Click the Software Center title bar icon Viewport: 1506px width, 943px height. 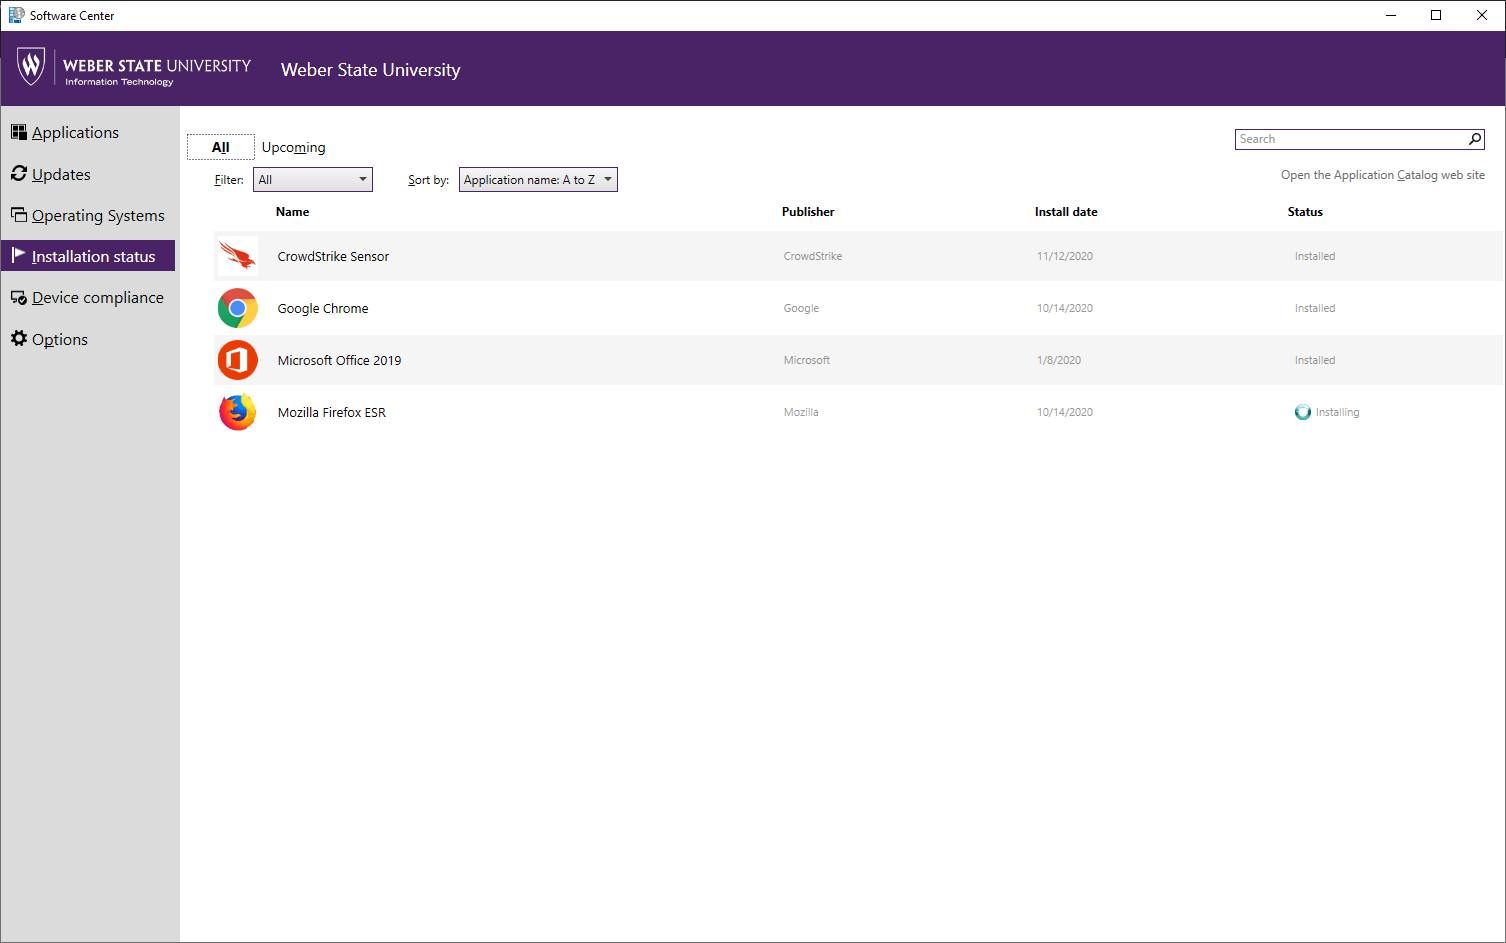point(16,15)
